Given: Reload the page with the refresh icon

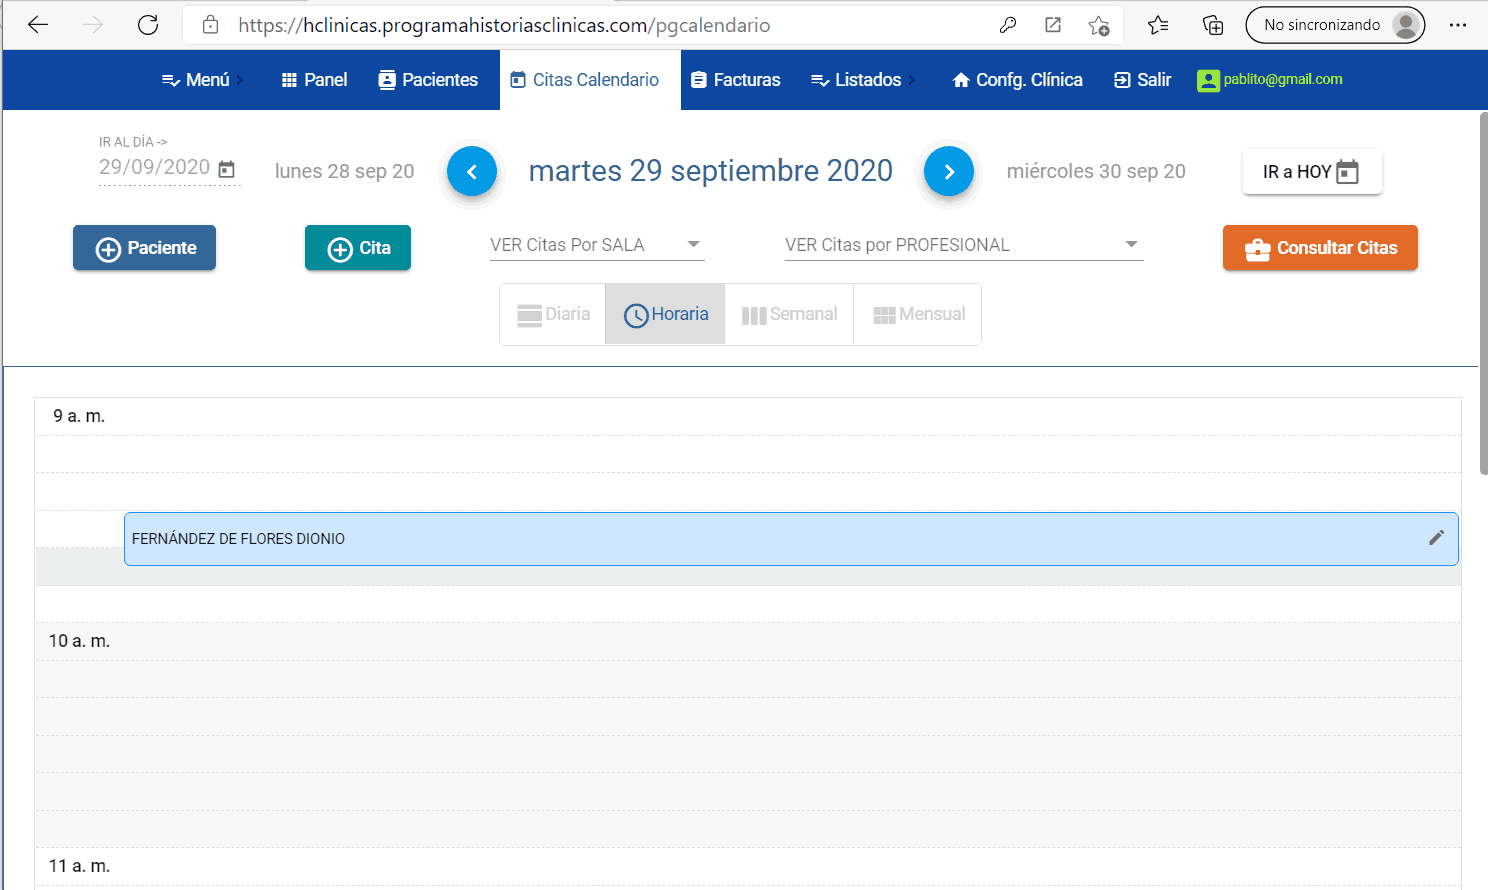Looking at the screenshot, I should point(148,25).
